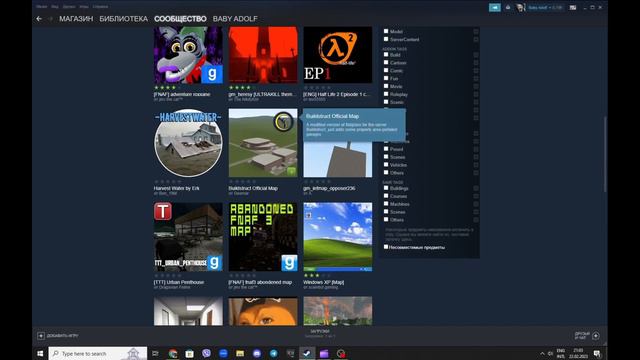Switch to the БИБЛИОТЕКА tab
640x360 pixels.
(123, 19)
